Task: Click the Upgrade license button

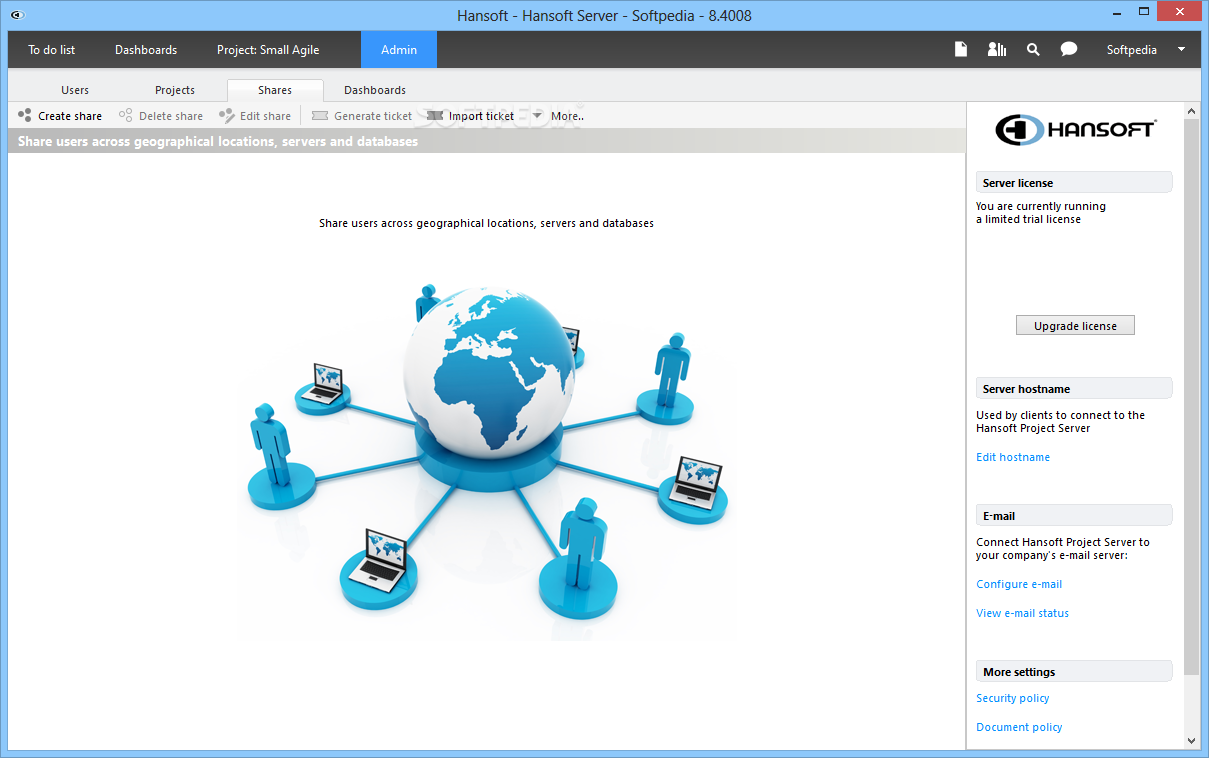Action: [x=1075, y=326]
